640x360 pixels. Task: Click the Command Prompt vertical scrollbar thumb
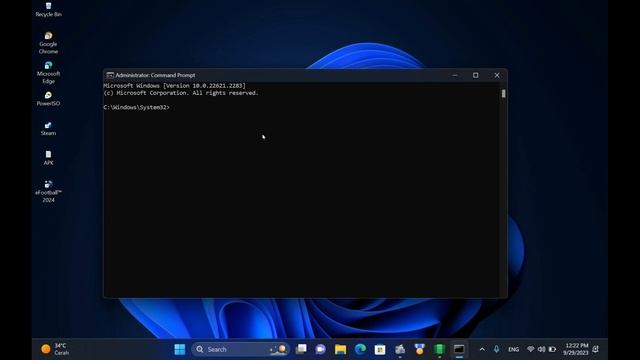point(503,93)
